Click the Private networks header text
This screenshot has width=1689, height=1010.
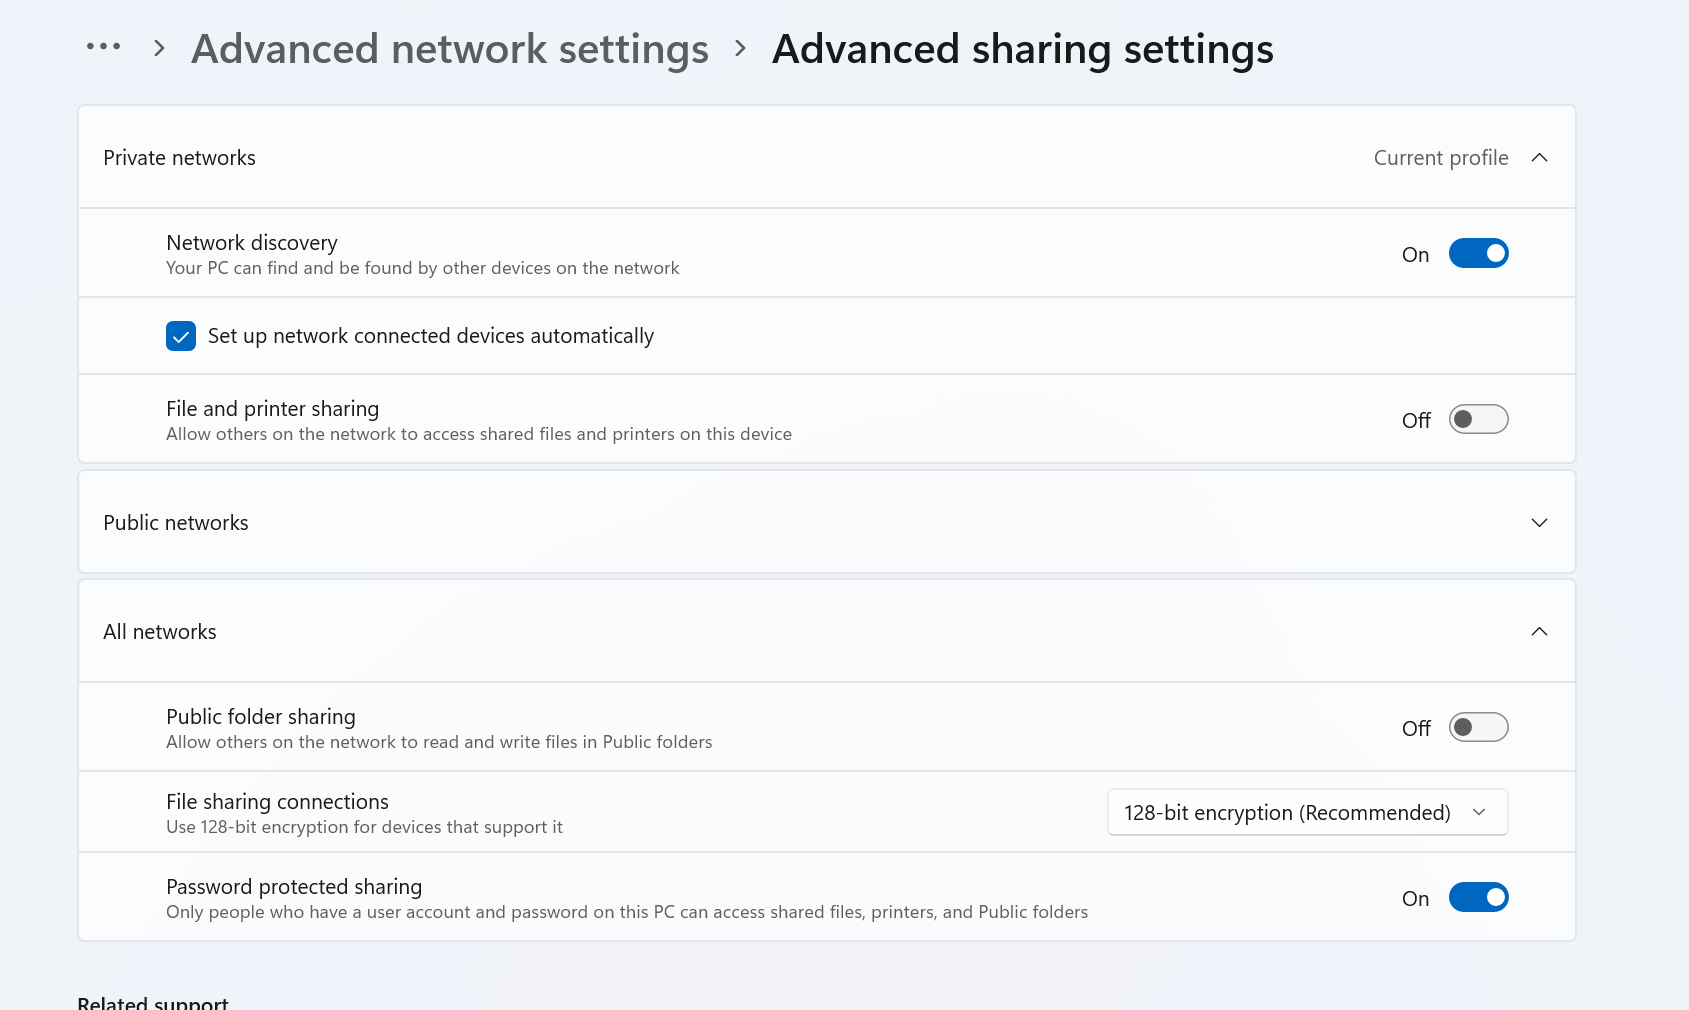[x=179, y=158]
